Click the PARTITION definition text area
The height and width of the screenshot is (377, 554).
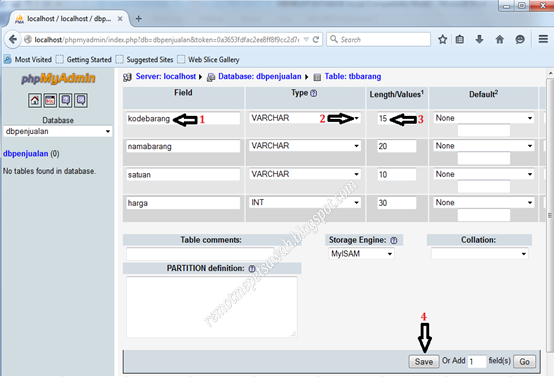(212, 307)
